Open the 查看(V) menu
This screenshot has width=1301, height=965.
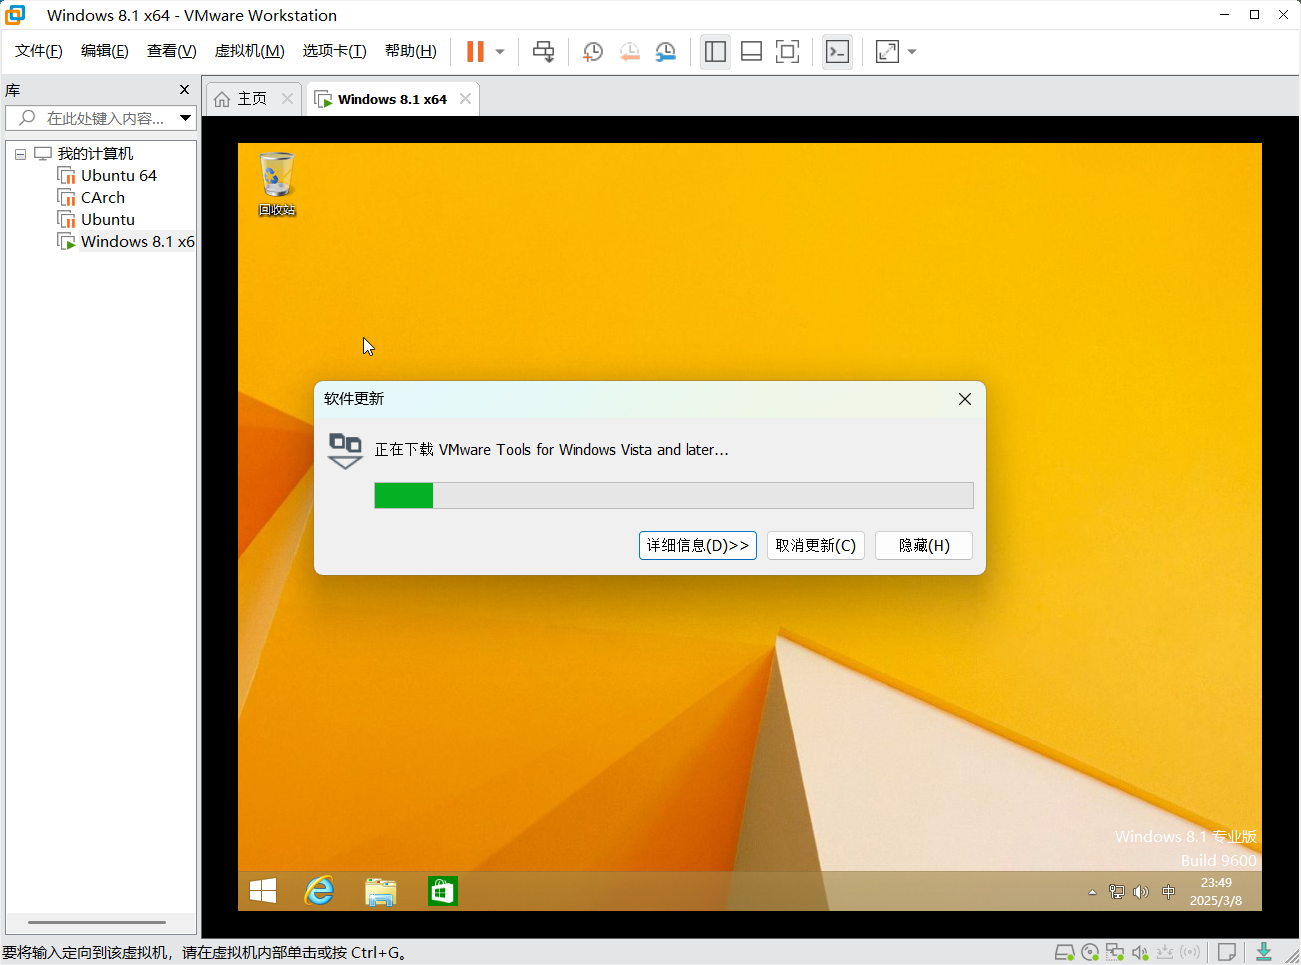point(171,51)
